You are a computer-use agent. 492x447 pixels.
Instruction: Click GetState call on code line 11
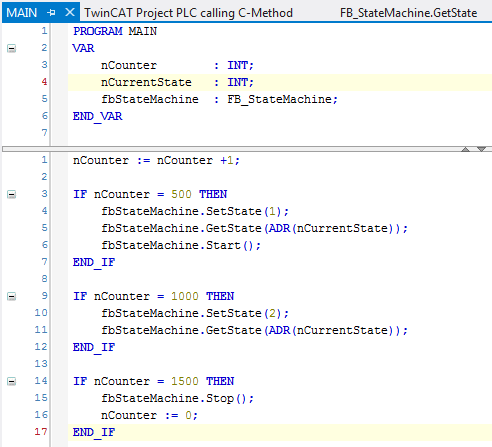pyautogui.click(x=254, y=330)
